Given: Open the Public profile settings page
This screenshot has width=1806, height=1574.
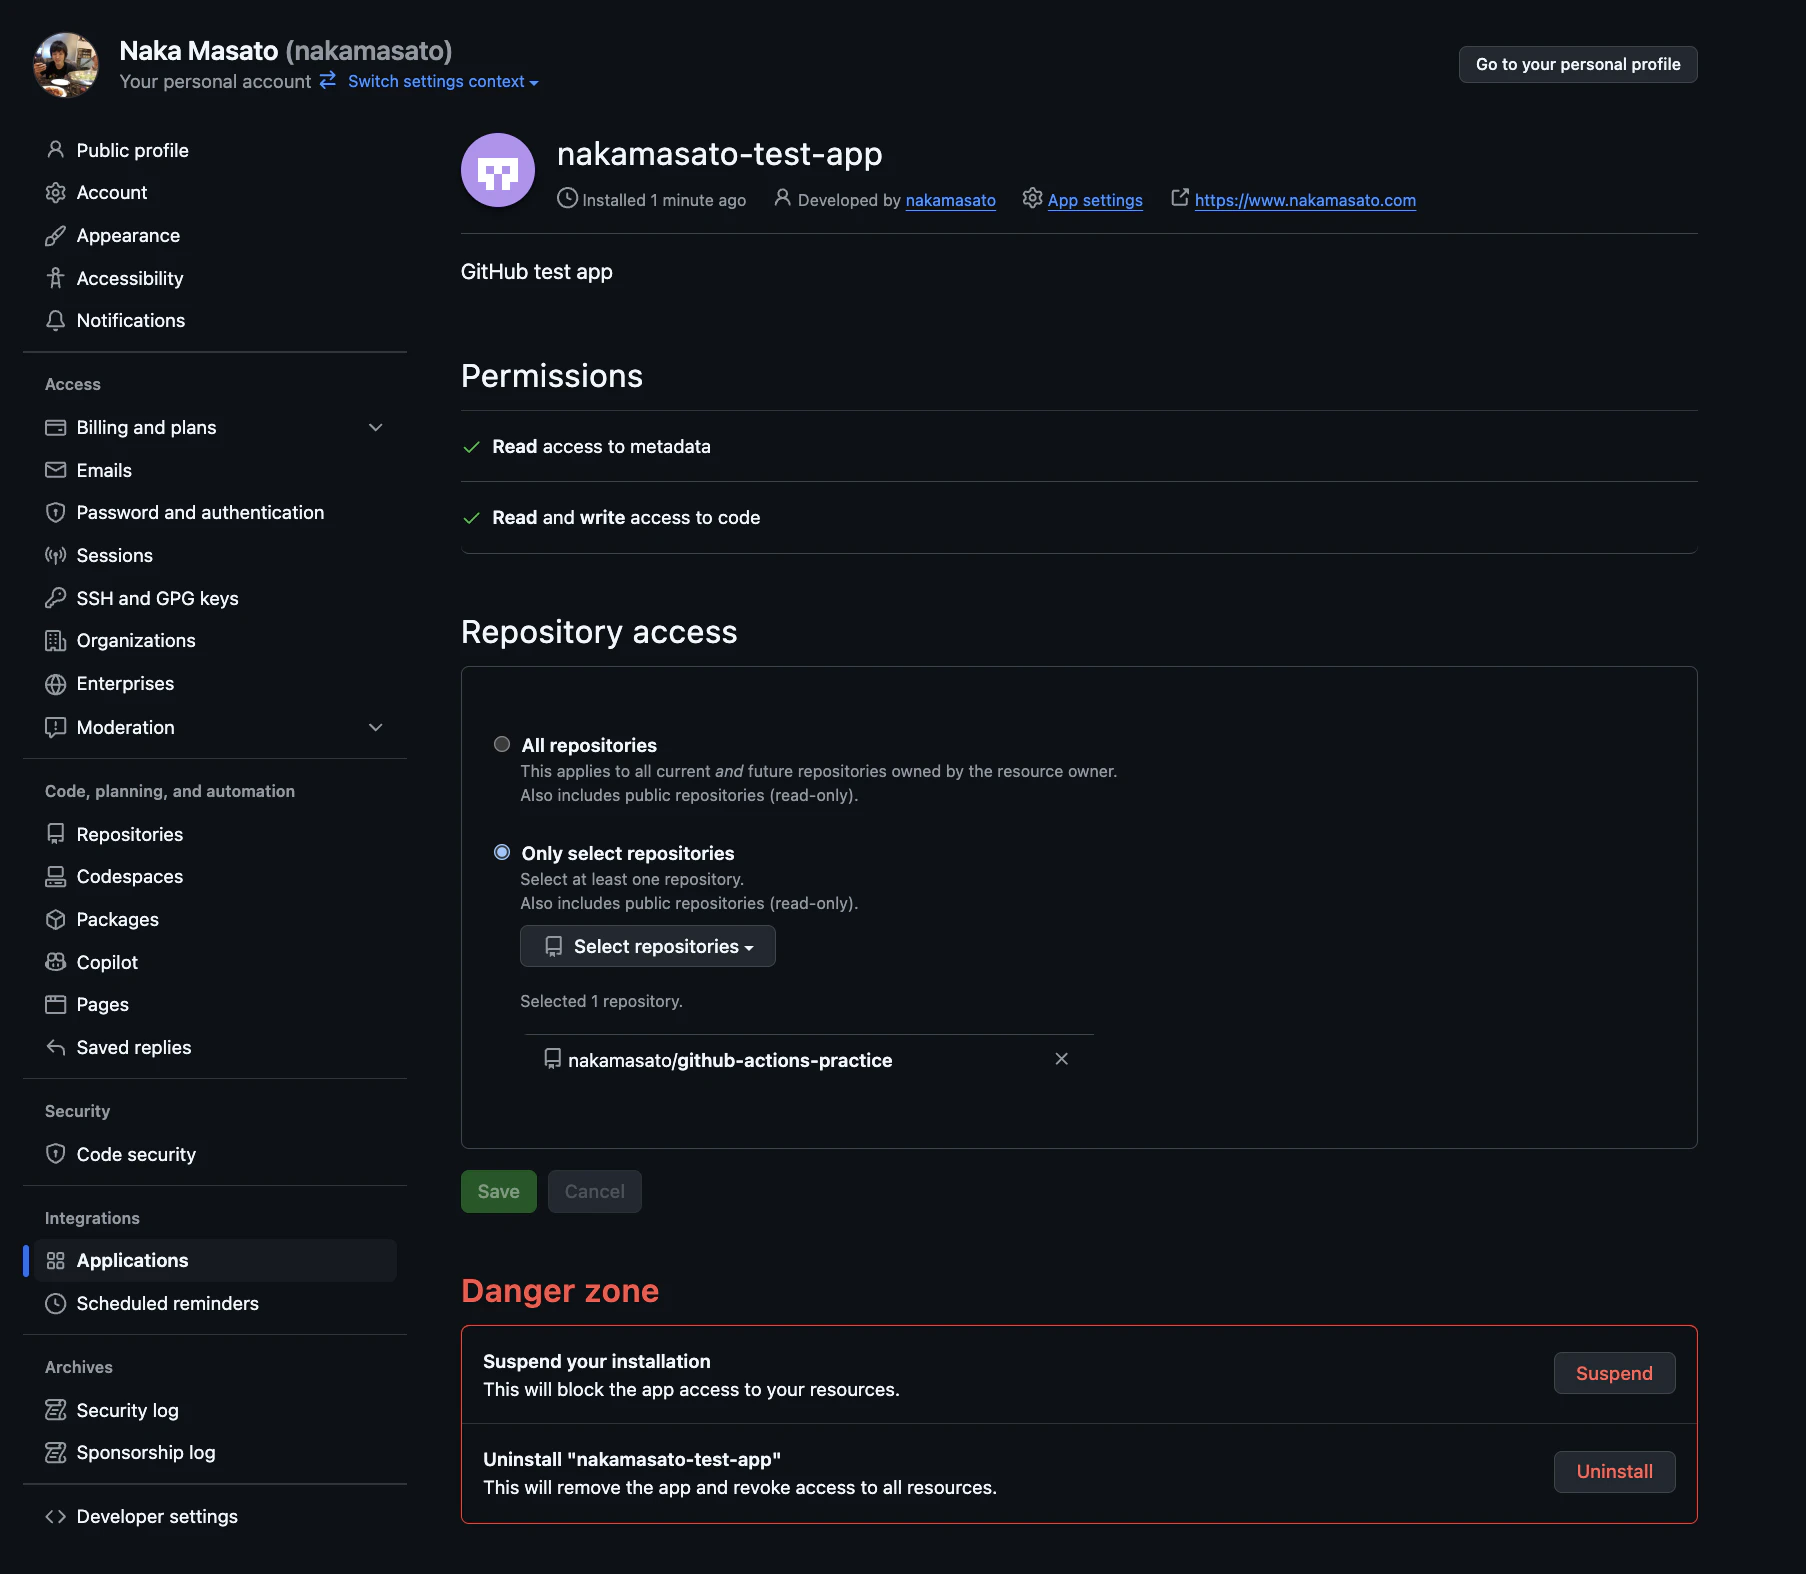Looking at the screenshot, I should click(133, 150).
